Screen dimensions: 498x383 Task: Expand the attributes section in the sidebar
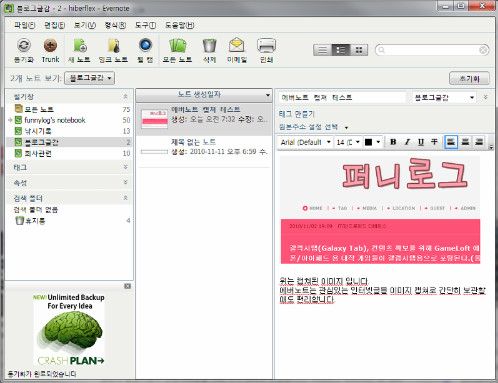125,182
